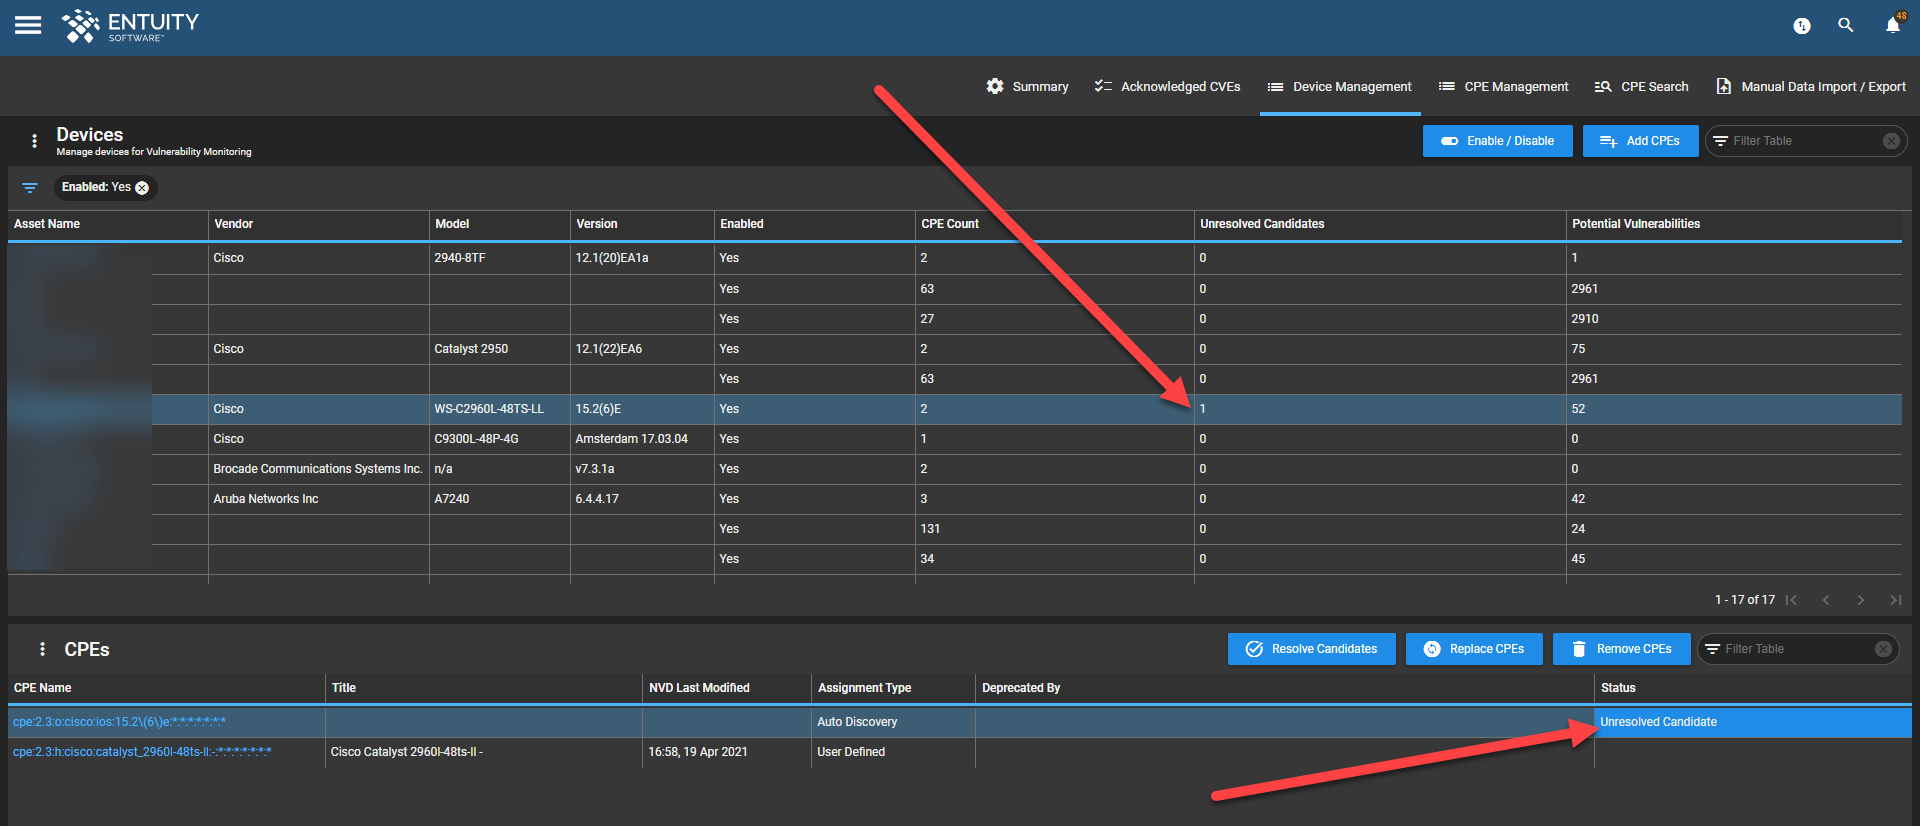Screen dimensions: 1920x826
Task: Open the catalyst_2960l-48ts-ll CPE link
Action: pos(142,752)
